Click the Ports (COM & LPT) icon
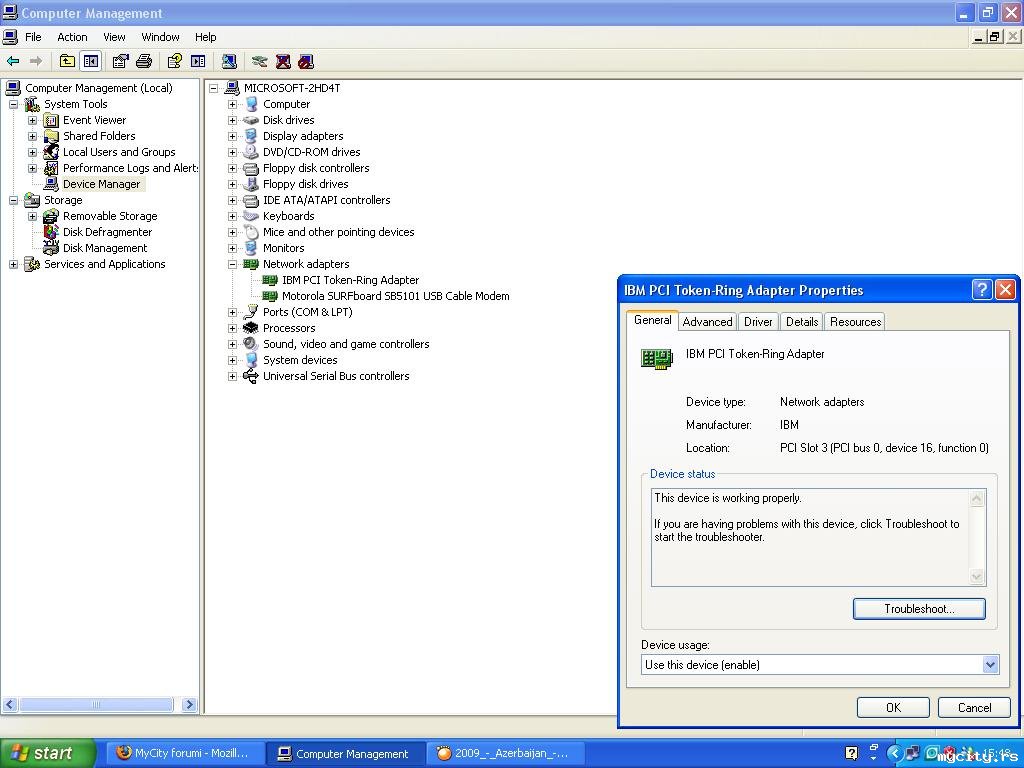 (x=251, y=312)
